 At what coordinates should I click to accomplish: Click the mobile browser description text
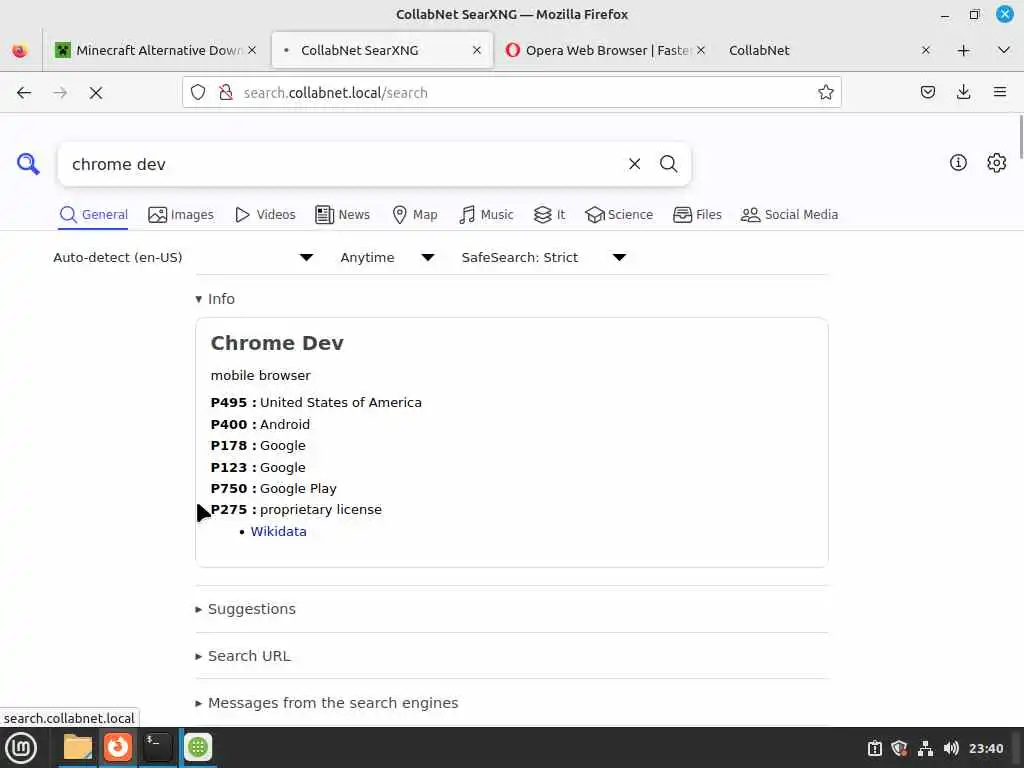coord(261,376)
